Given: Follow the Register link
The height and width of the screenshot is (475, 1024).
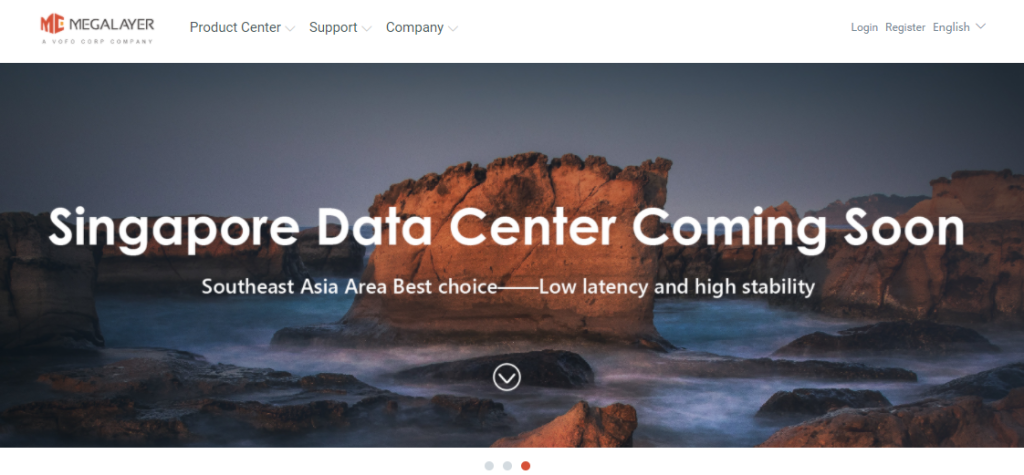Looking at the screenshot, I should point(905,27).
